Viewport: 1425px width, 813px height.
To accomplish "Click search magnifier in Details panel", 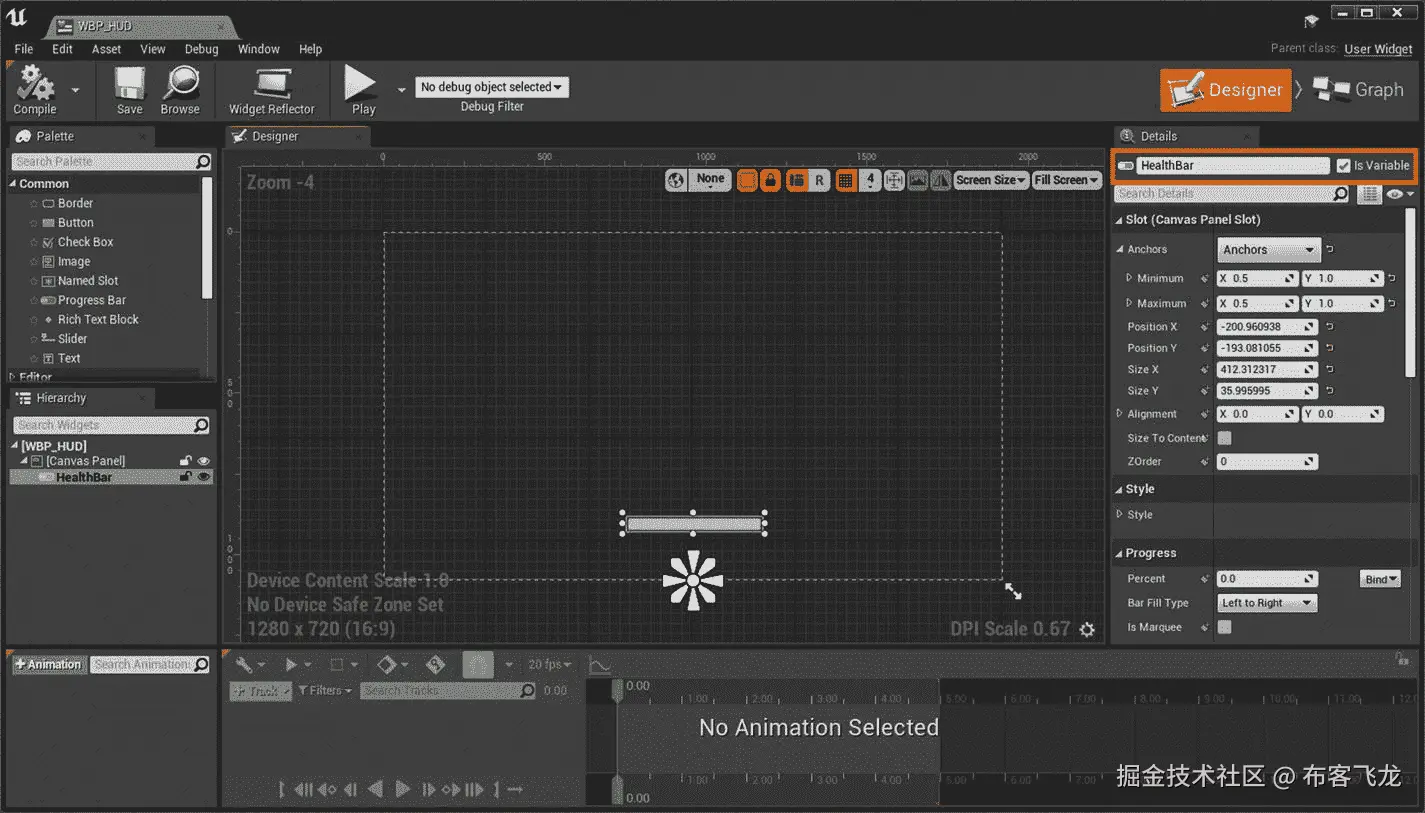I will click(x=1341, y=194).
